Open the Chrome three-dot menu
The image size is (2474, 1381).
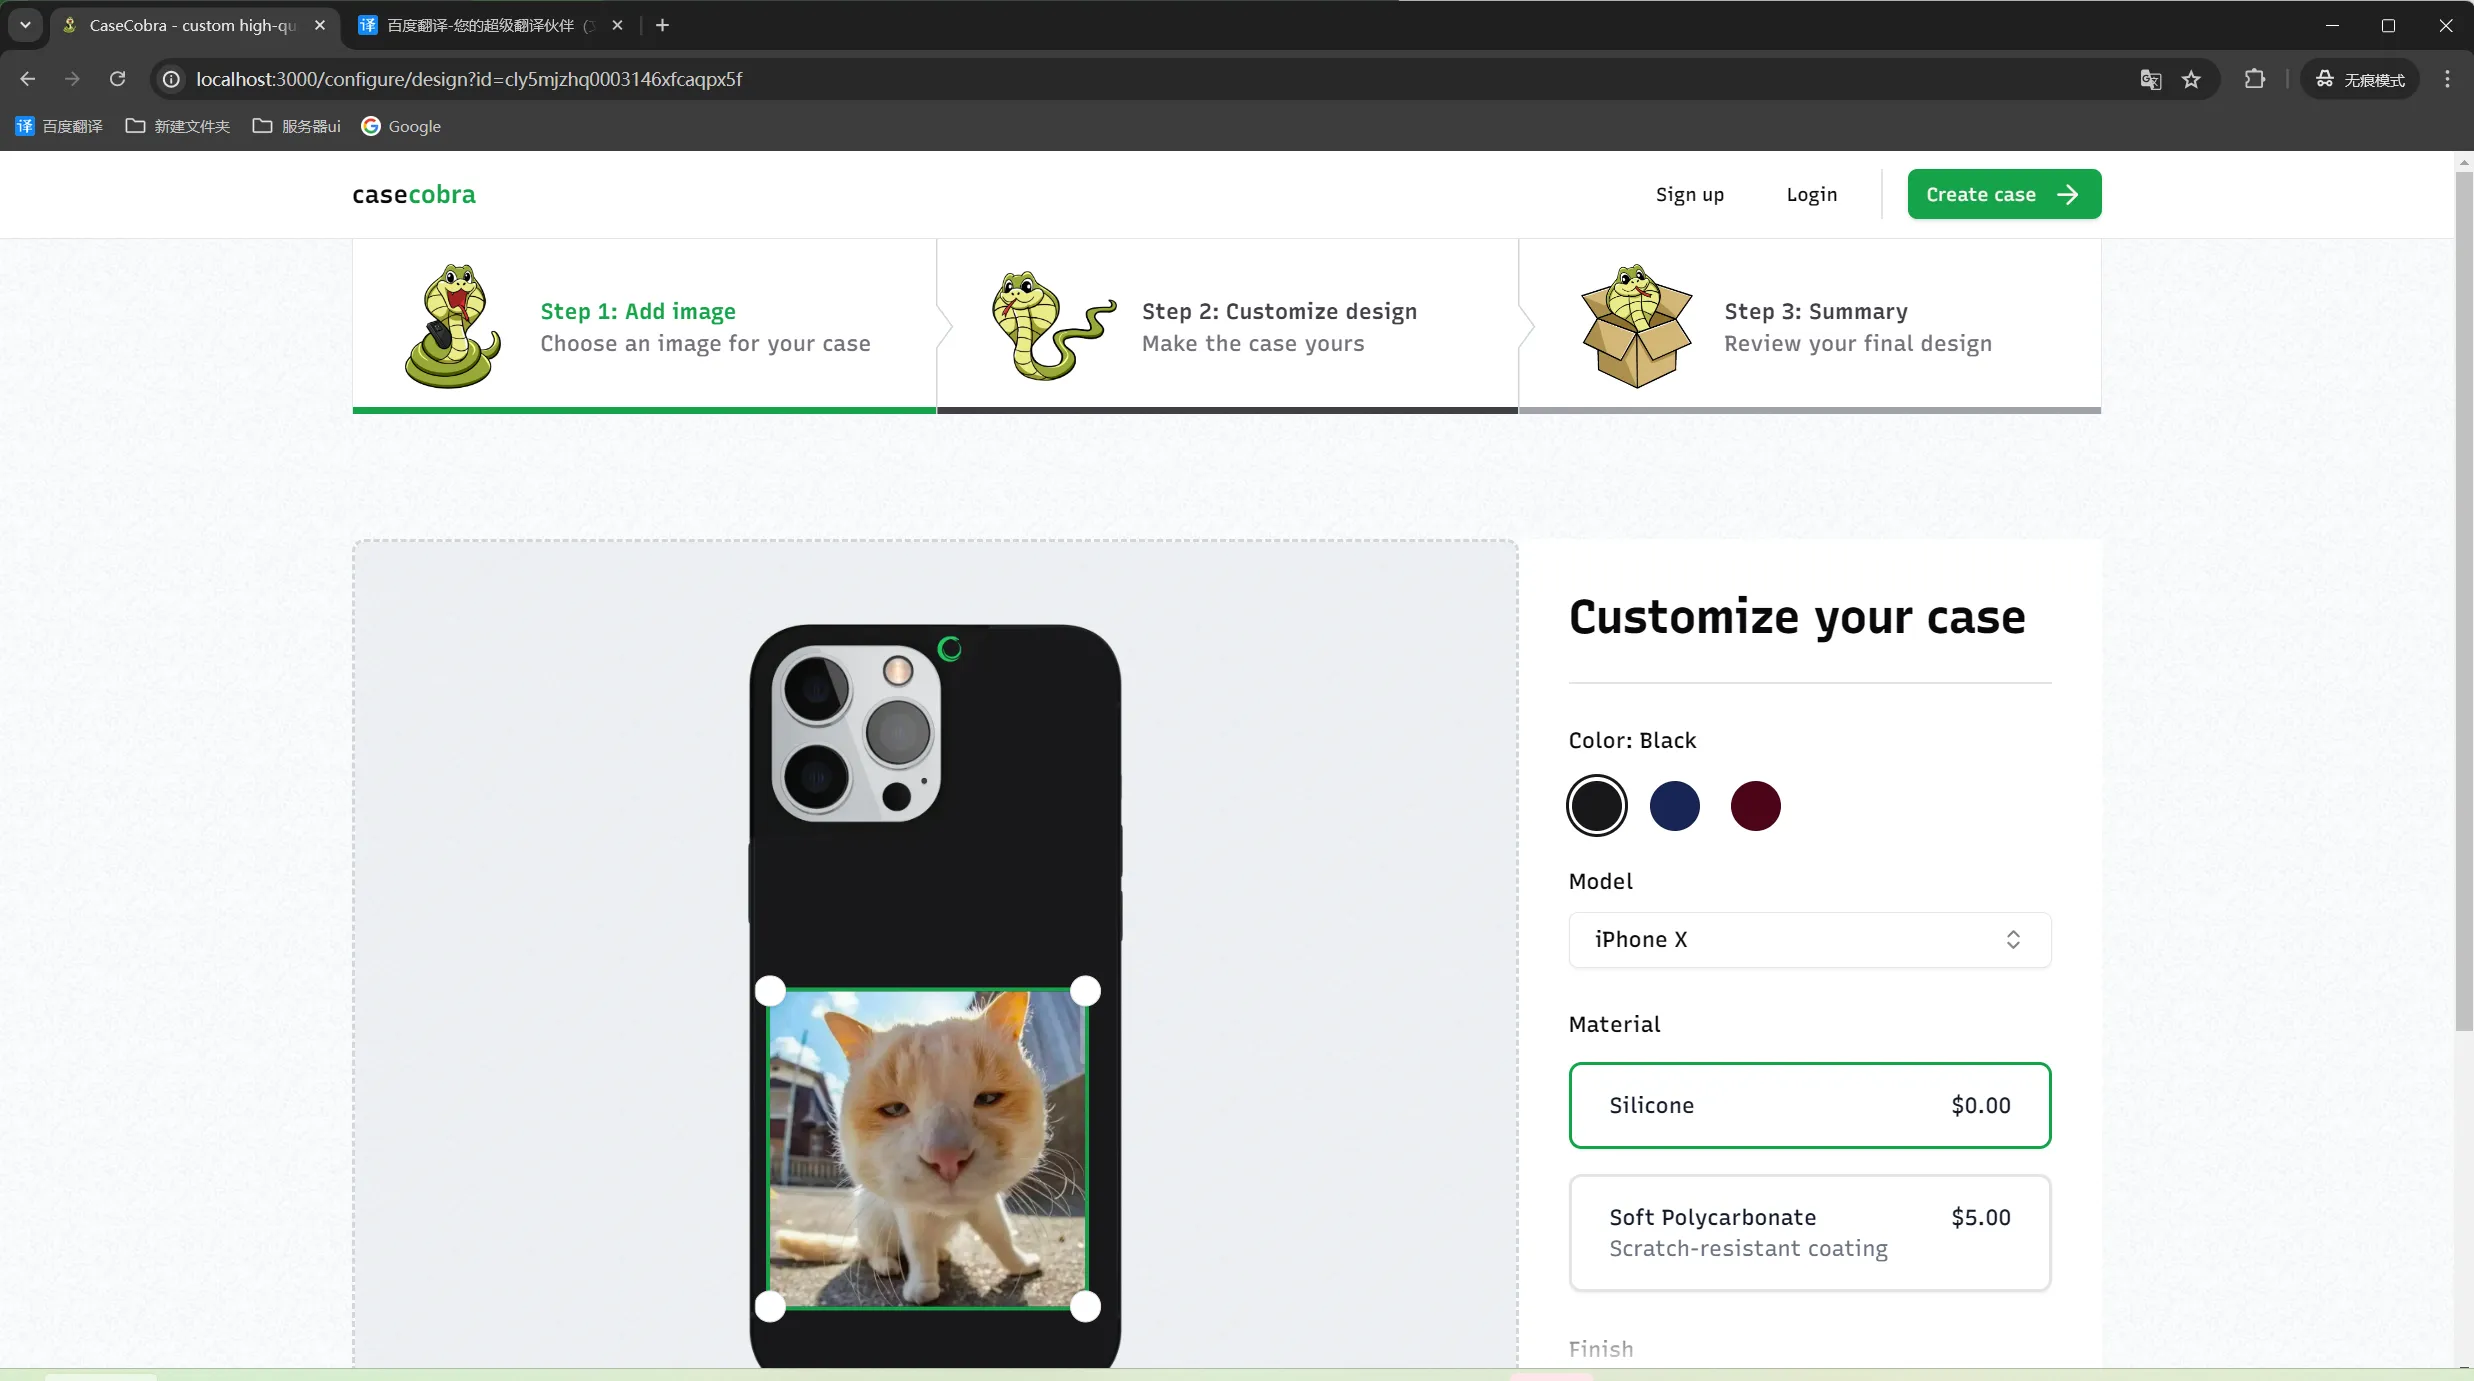coord(2447,79)
